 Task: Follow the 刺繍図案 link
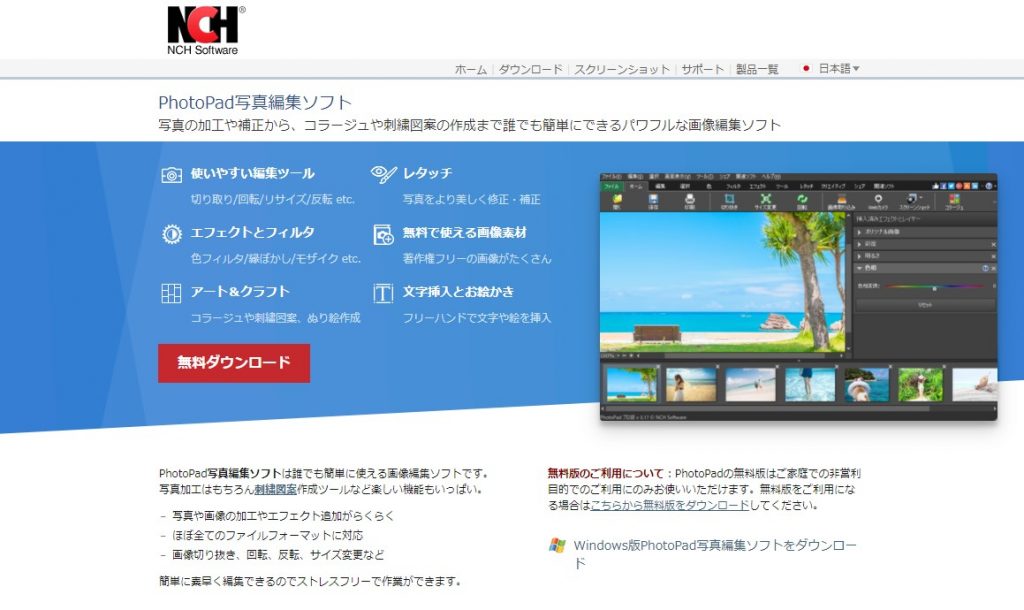point(275,489)
